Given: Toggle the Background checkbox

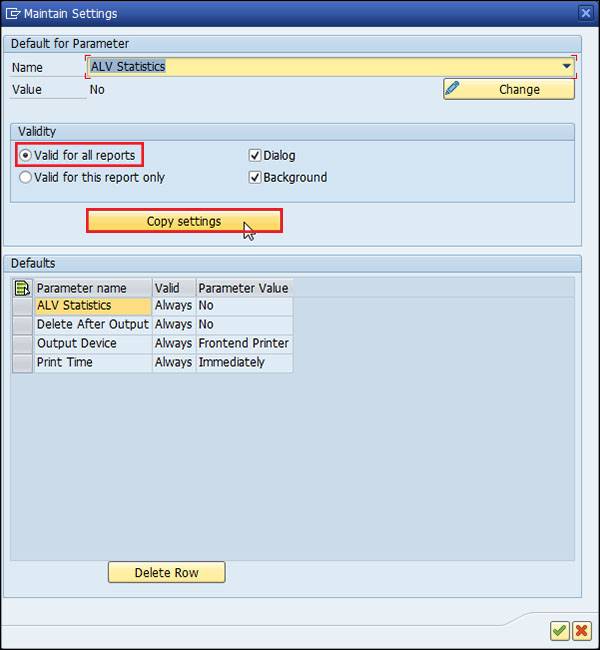Looking at the screenshot, I should click(255, 177).
